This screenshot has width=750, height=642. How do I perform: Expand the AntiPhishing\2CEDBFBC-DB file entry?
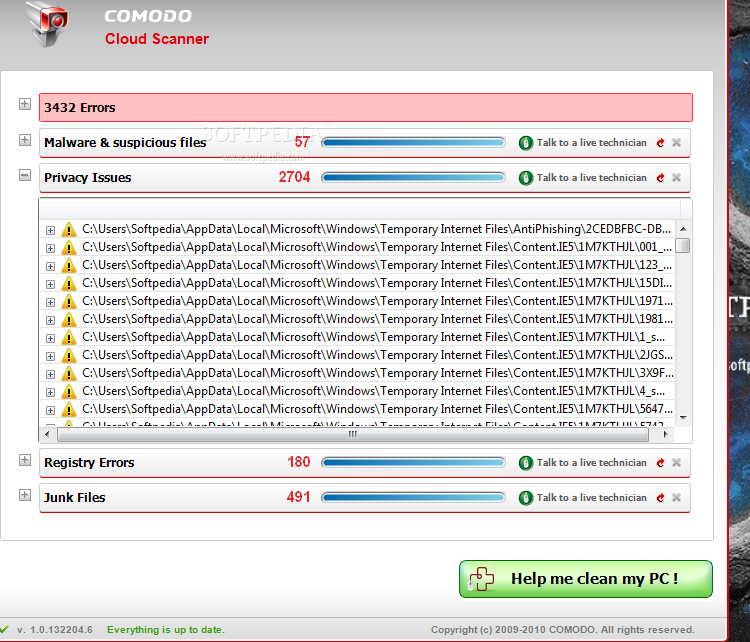50,230
